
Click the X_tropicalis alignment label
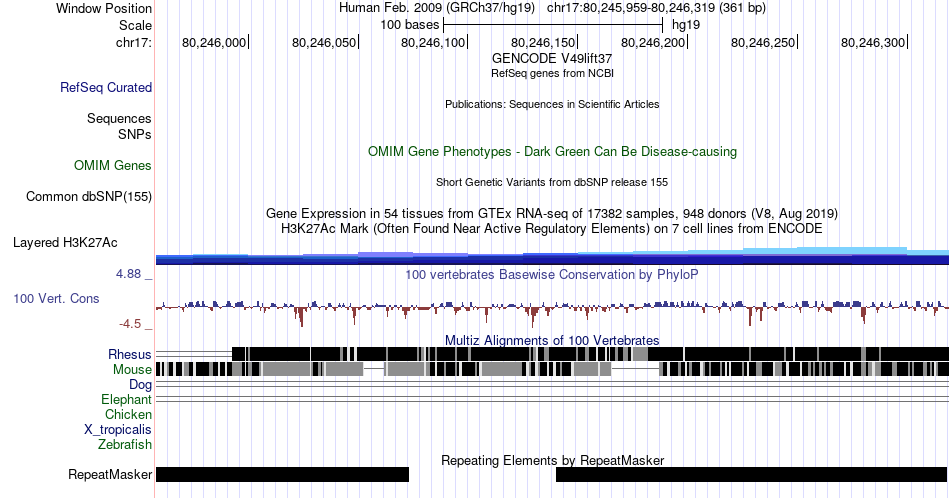(x=118, y=430)
